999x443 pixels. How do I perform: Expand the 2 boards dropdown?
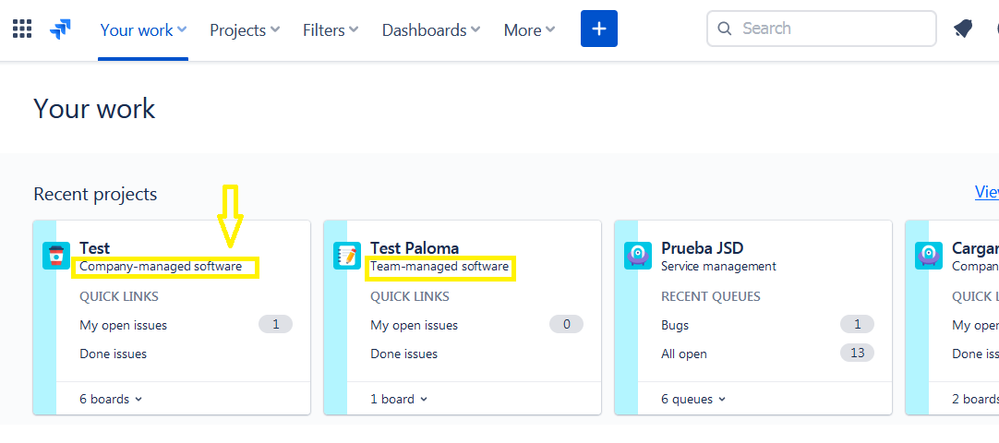(975, 399)
